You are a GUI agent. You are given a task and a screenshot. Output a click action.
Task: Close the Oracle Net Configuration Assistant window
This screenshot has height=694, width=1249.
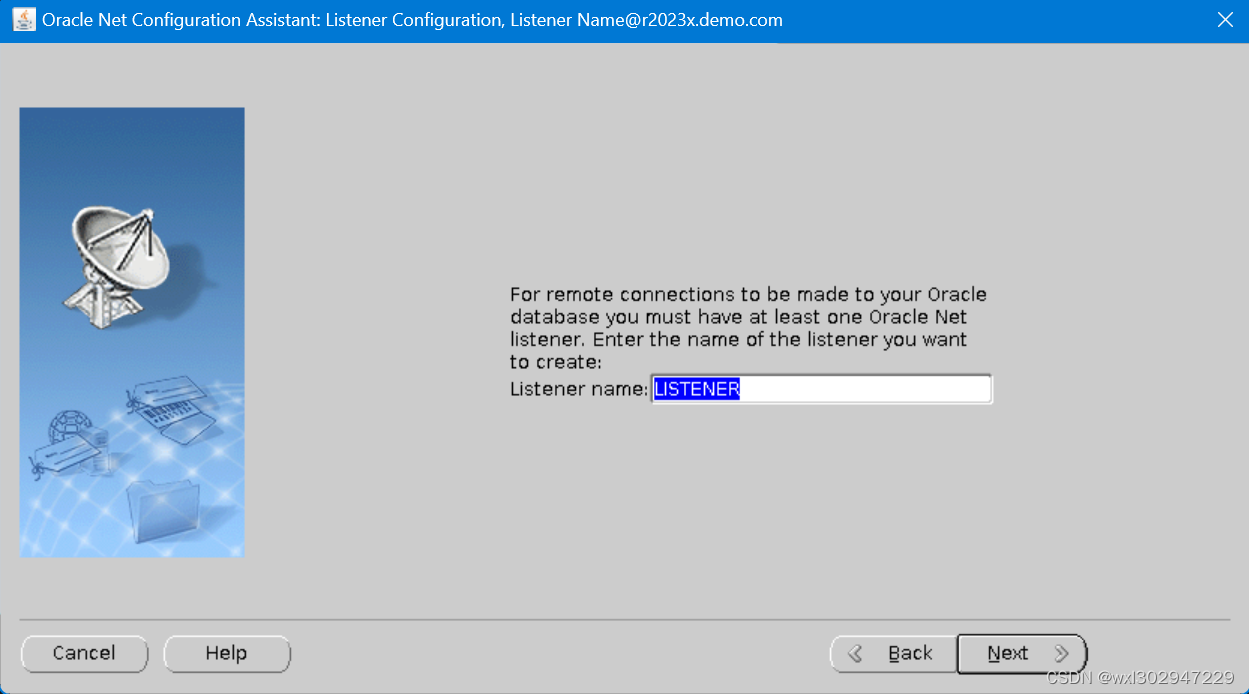click(x=1225, y=20)
